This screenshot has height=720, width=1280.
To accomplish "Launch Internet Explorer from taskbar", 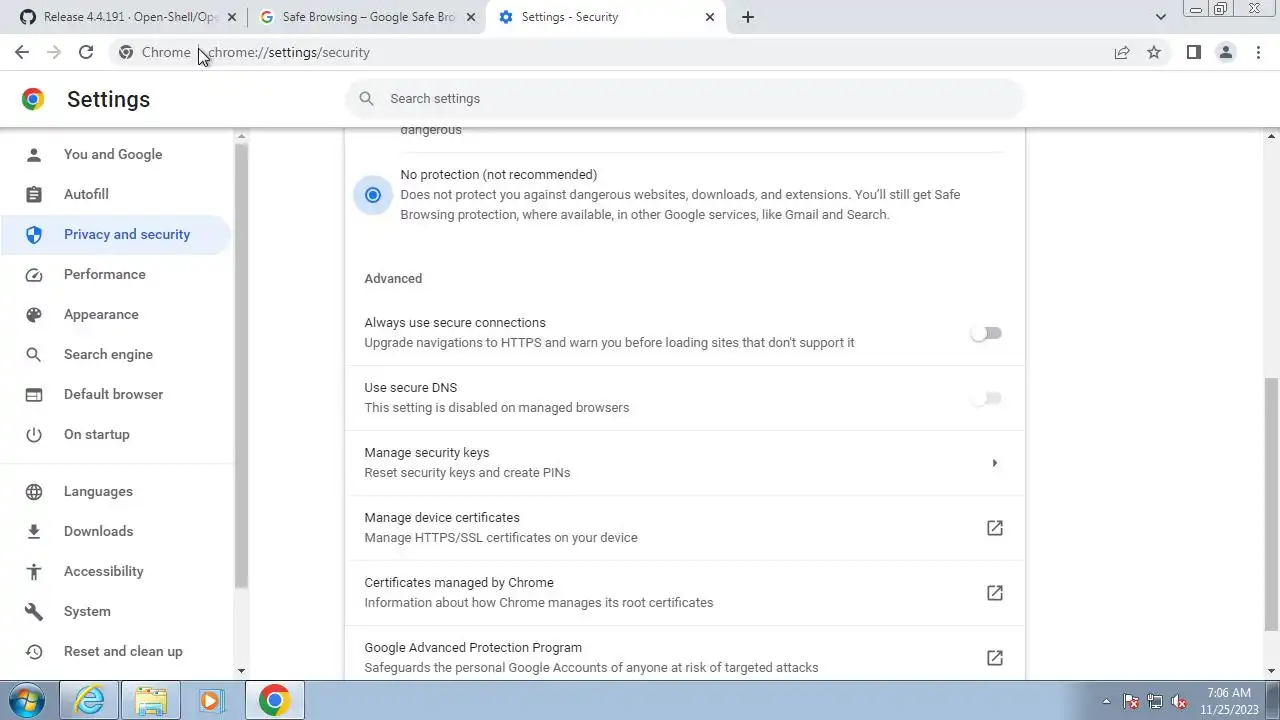I will click(90, 701).
